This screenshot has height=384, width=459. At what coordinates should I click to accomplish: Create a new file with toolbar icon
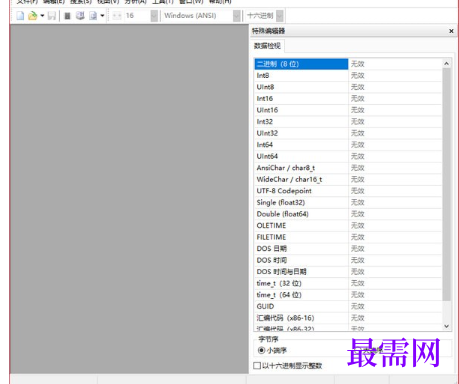point(20,16)
